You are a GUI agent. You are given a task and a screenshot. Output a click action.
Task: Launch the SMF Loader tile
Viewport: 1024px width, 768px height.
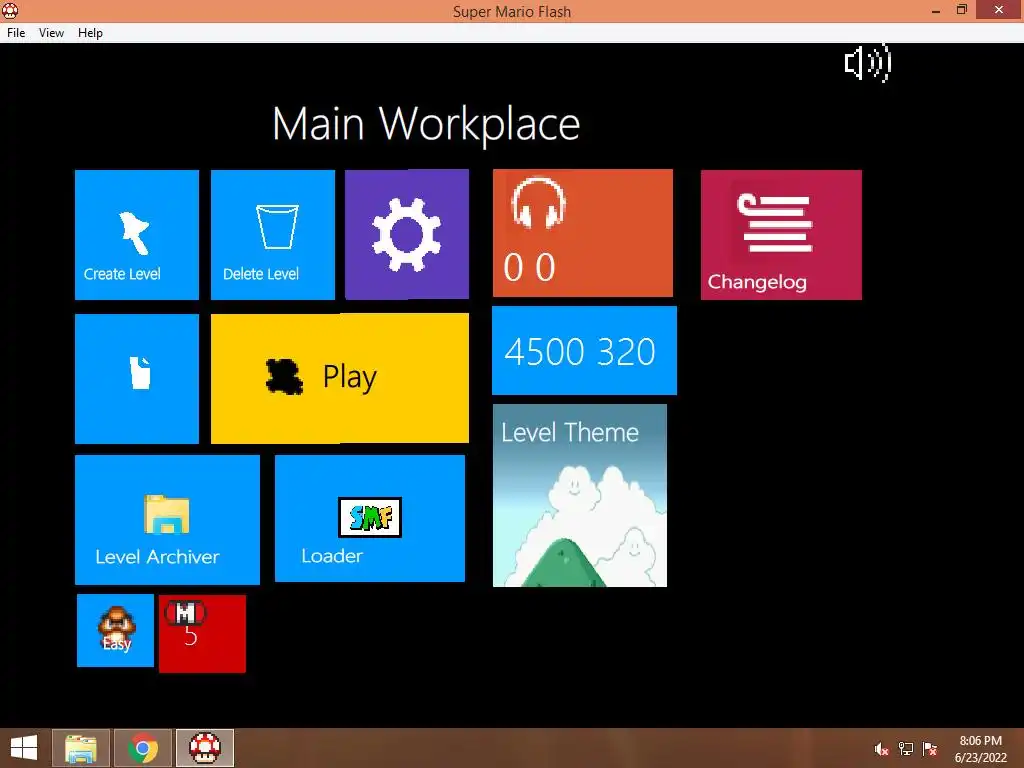pyautogui.click(x=370, y=519)
